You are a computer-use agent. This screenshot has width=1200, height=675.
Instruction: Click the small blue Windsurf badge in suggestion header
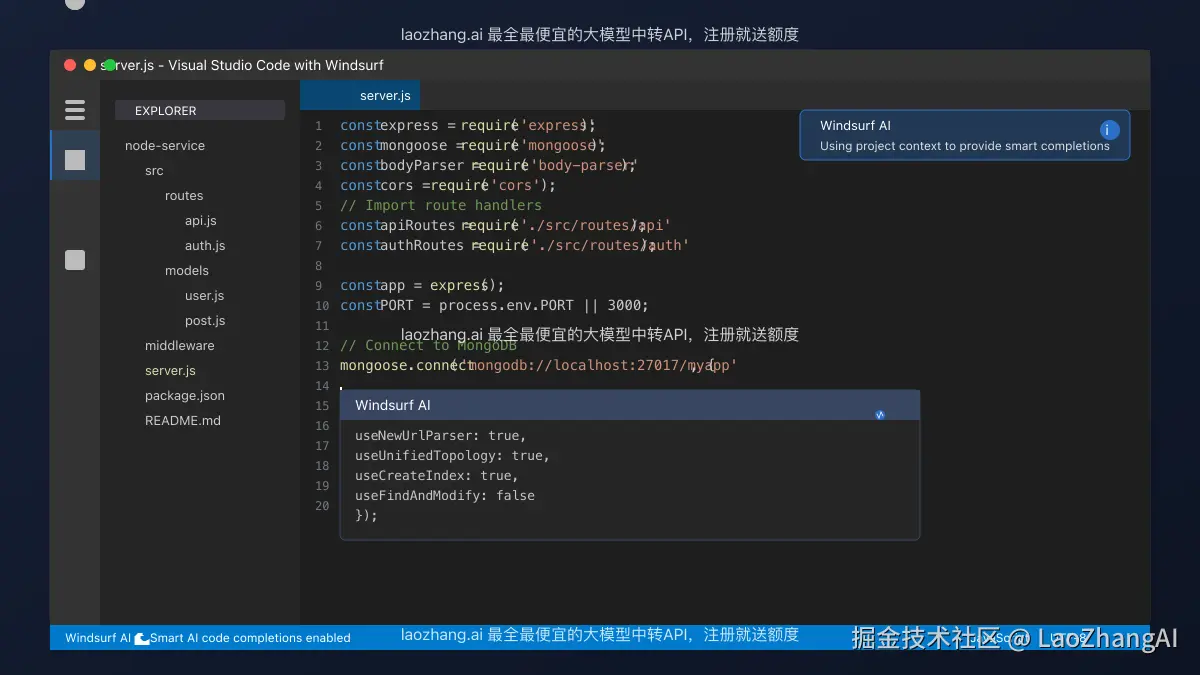click(880, 414)
